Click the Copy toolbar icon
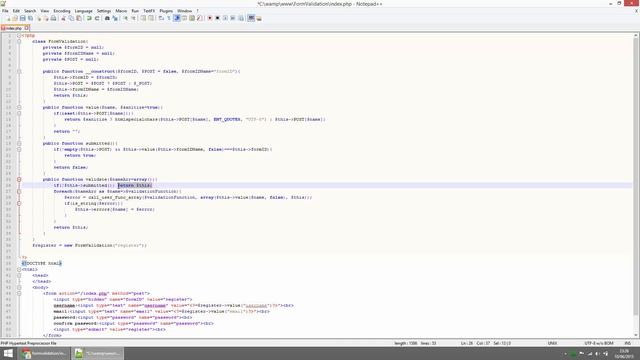Viewport: 640px width, 360px height. (71, 18)
